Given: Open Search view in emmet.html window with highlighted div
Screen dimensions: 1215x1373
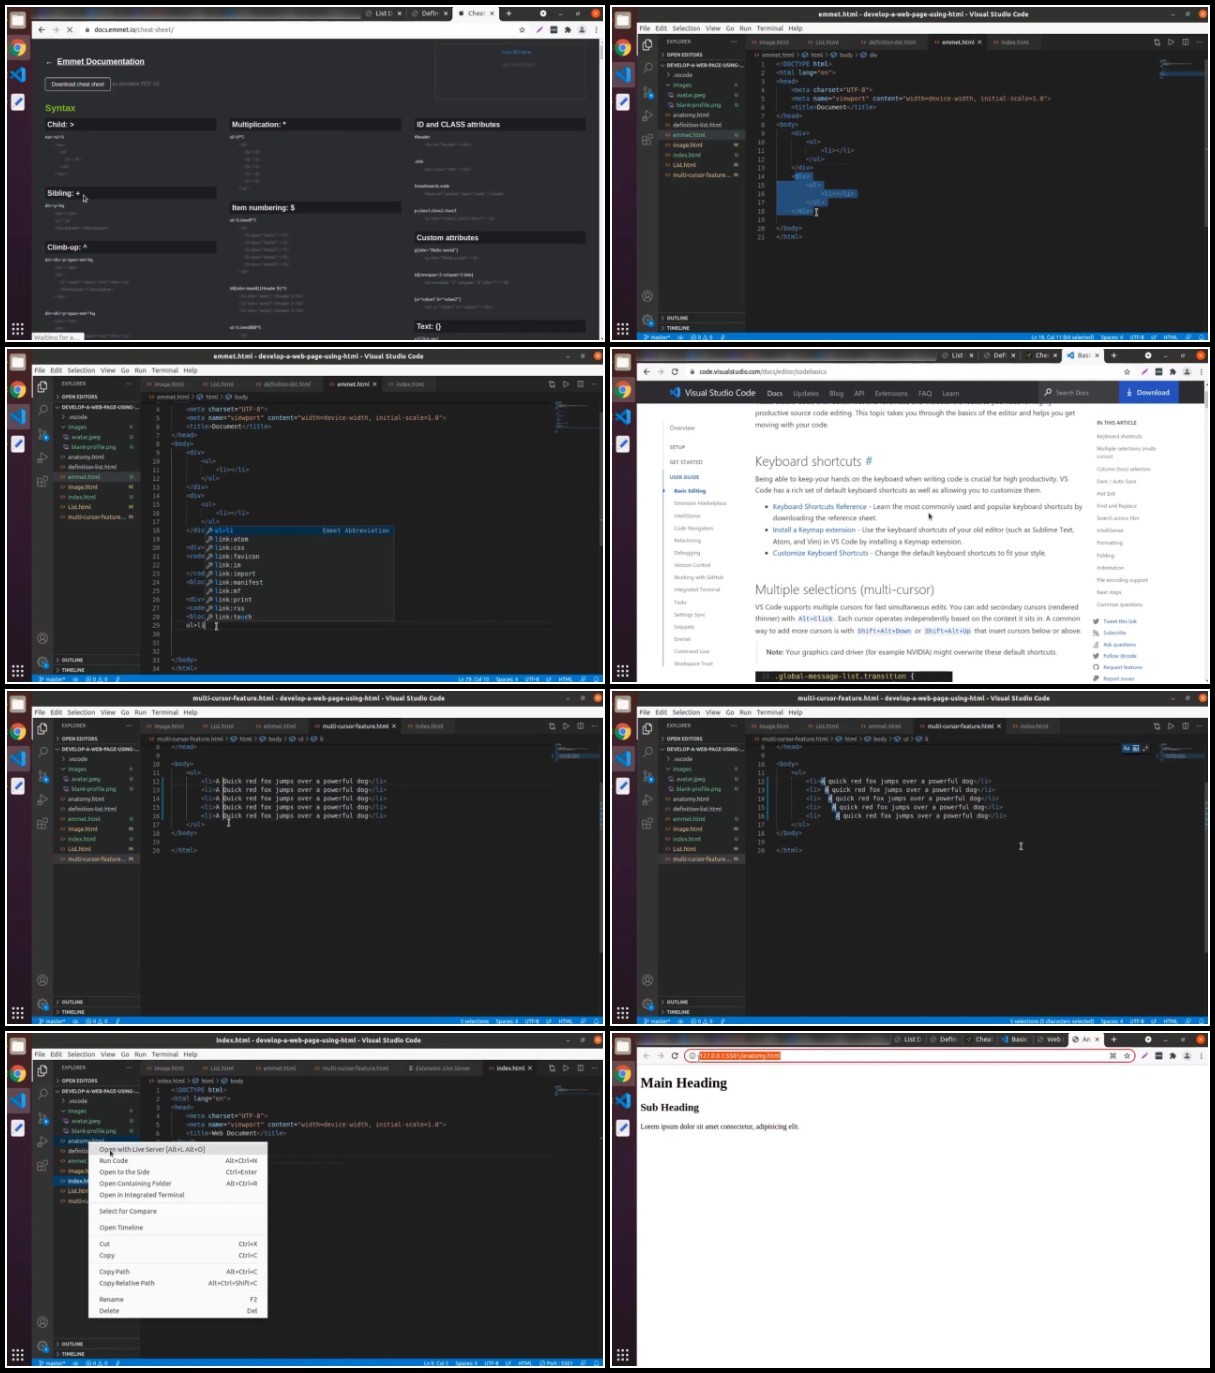Looking at the screenshot, I should (647, 68).
